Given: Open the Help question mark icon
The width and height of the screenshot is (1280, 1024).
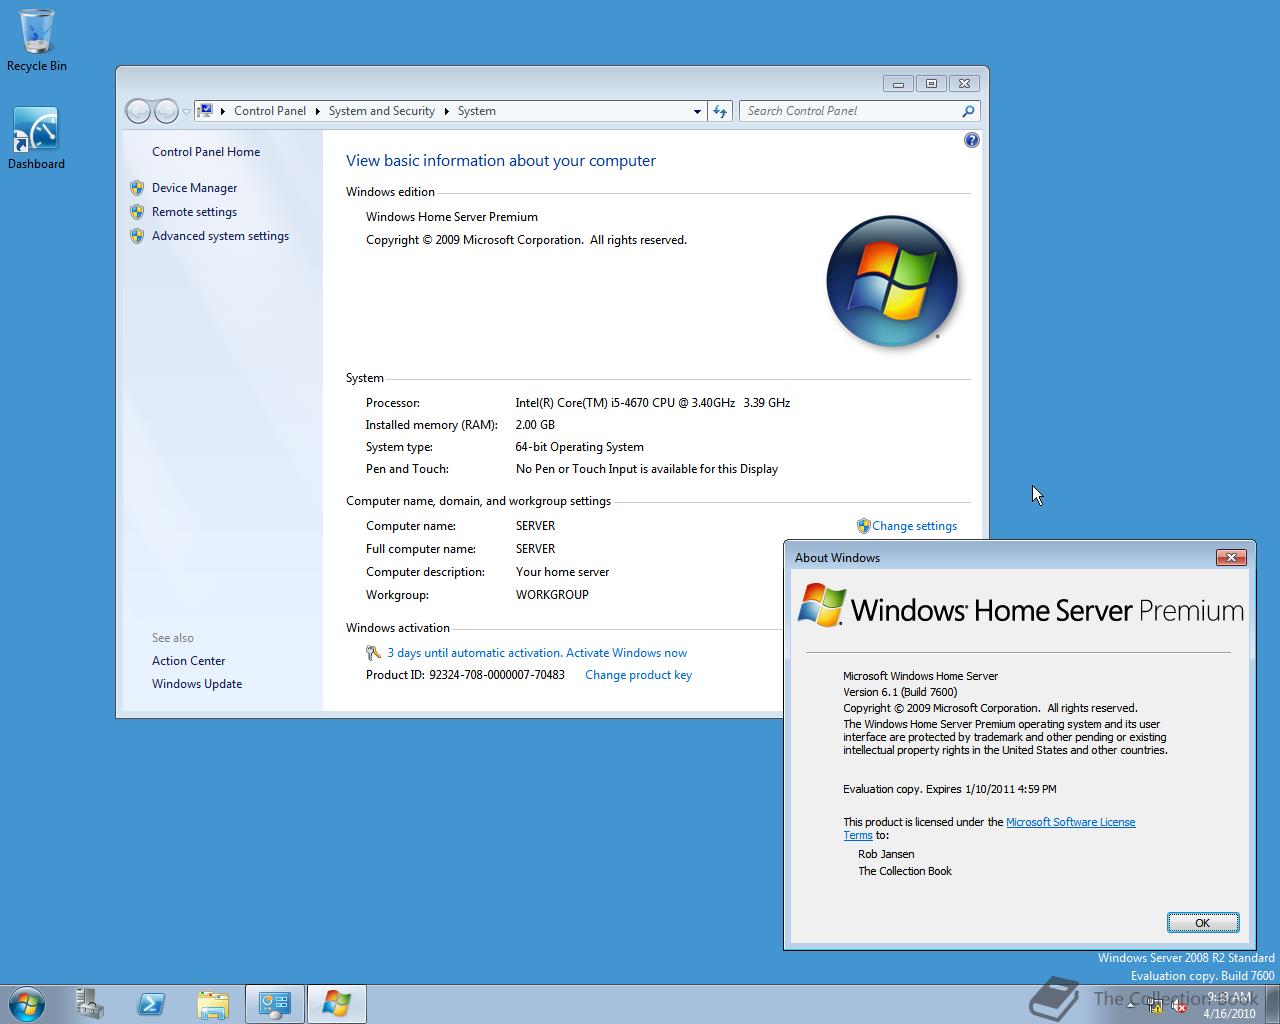Looking at the screenshot, I should (x=971, y=140).
